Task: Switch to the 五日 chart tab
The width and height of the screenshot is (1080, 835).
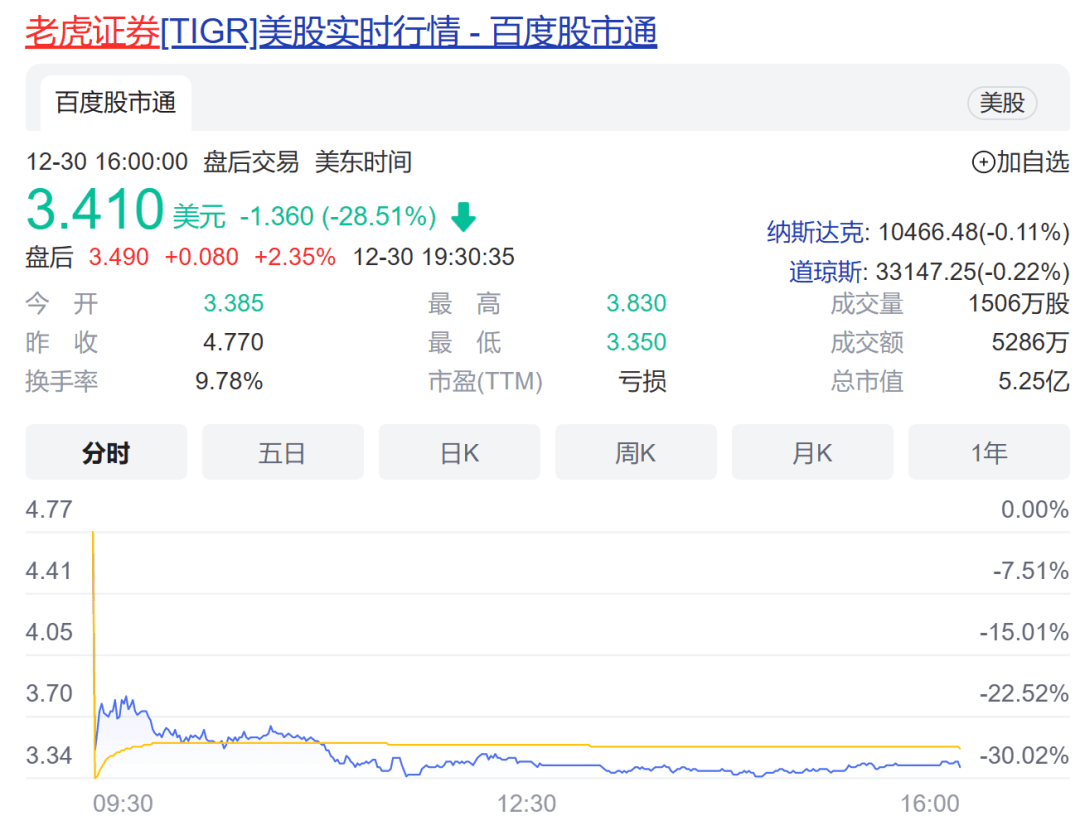Action: pos(282,453)
